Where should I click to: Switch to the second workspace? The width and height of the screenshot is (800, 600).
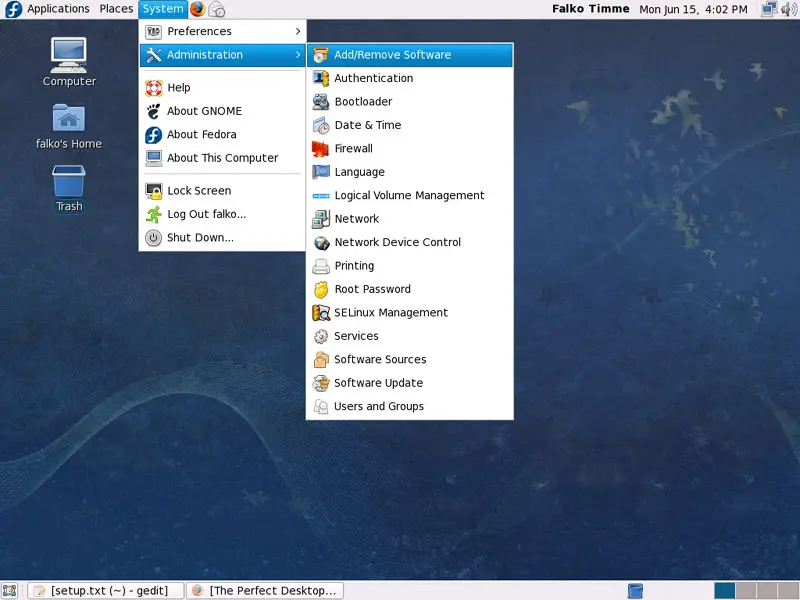(x=746, y=590)
